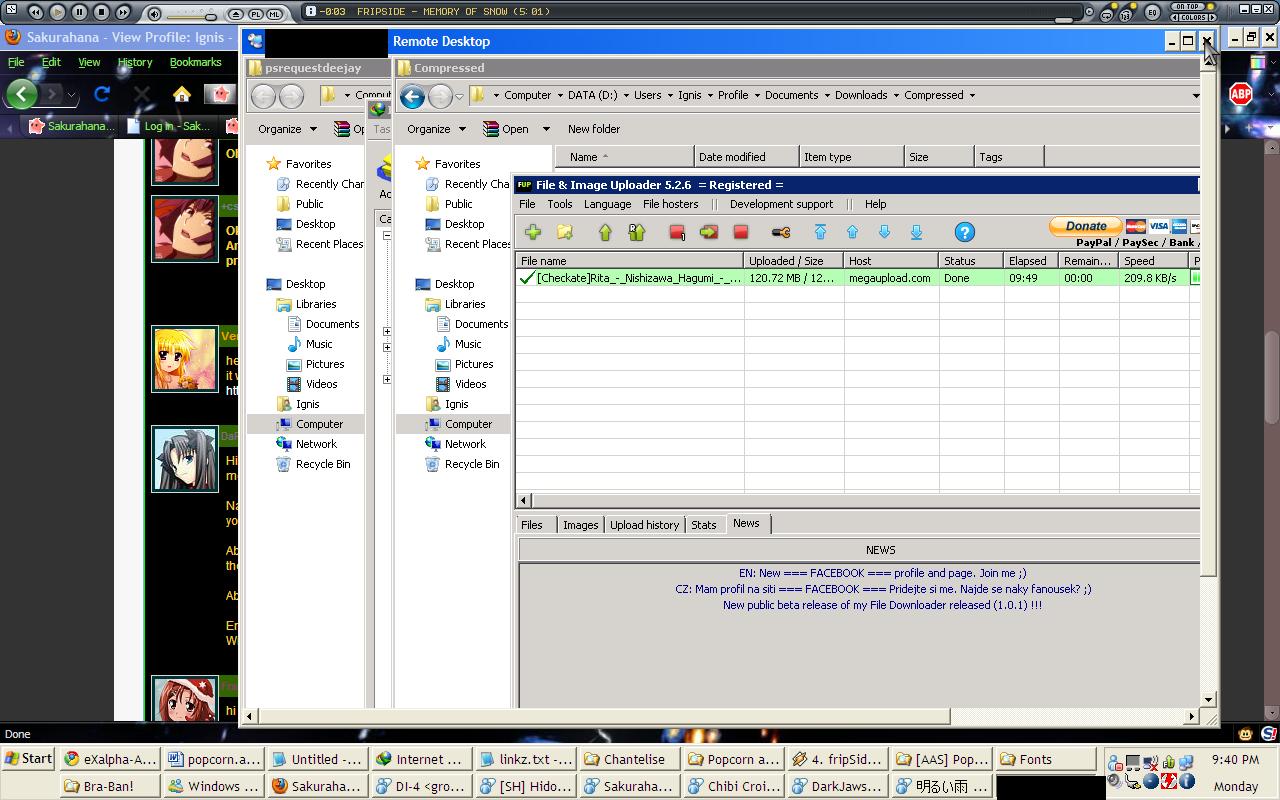Open Organize dropdown in psrequestdeejay window
This screenshot has height=800, width=1280.
(x=286, y=129)
